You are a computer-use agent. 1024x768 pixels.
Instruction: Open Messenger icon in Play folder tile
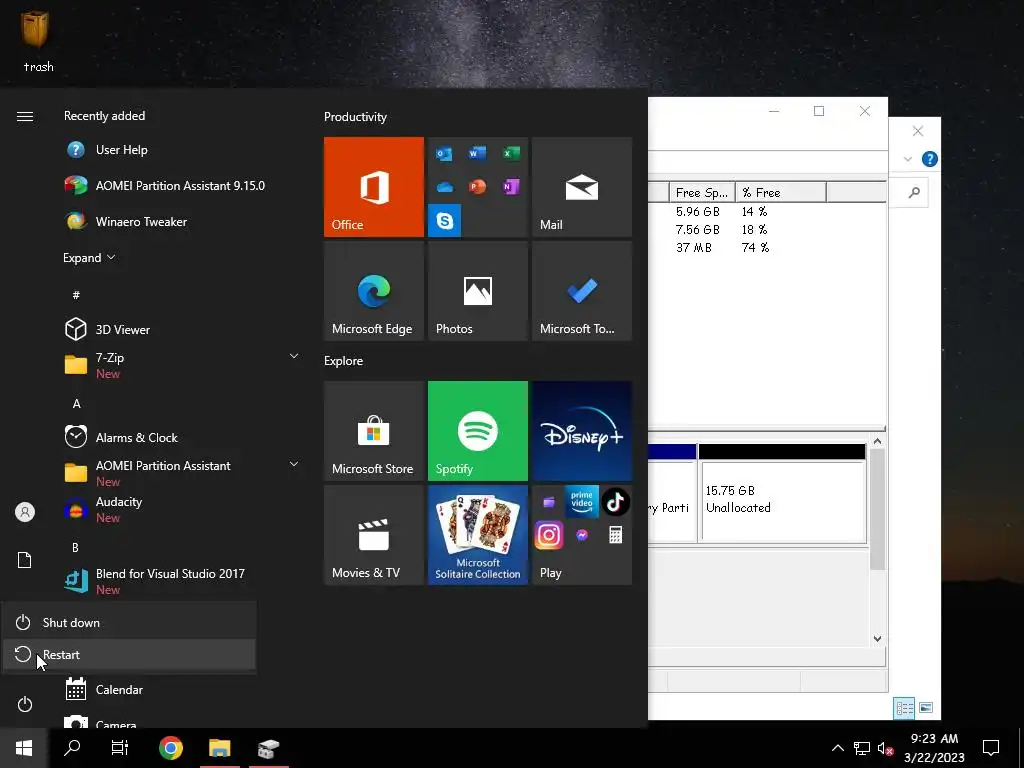(x=582, y=536)
